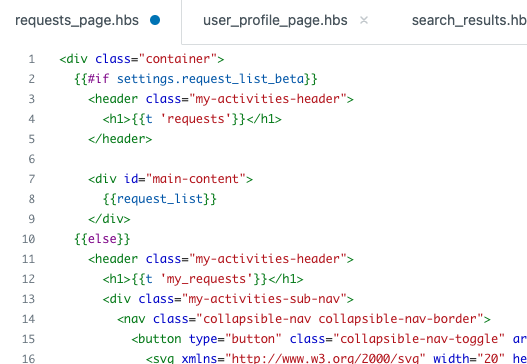Switch to the requests_page.hbs tab
The height and width of the screenshot is (364, 527).
pos(77,21)
